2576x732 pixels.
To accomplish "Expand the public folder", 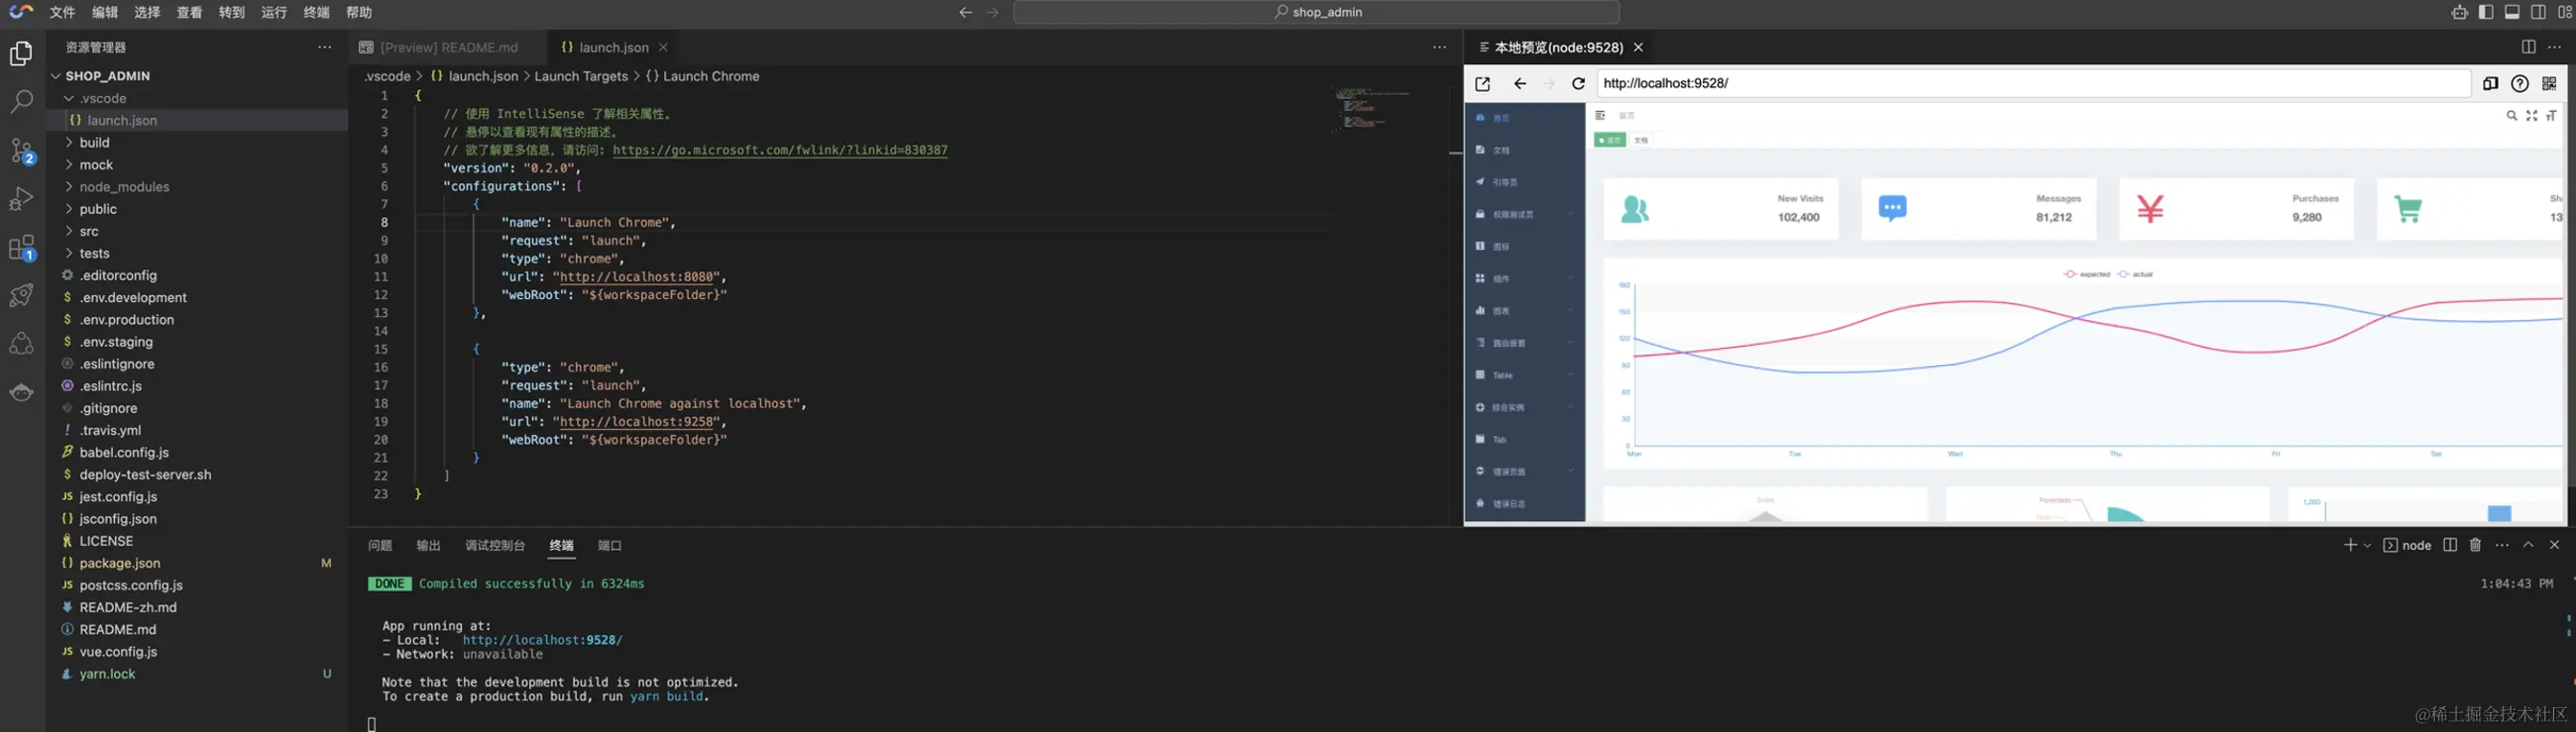I will (x=198, y=209).
